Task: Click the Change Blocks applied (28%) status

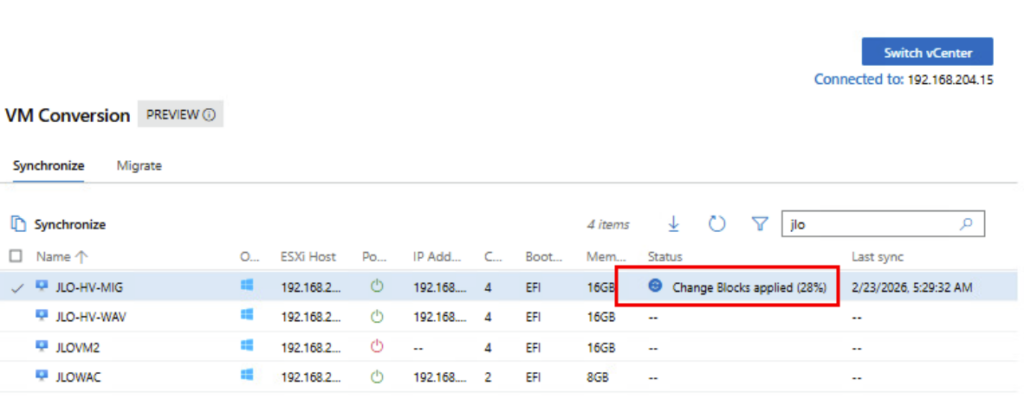Action: (748, 287)
